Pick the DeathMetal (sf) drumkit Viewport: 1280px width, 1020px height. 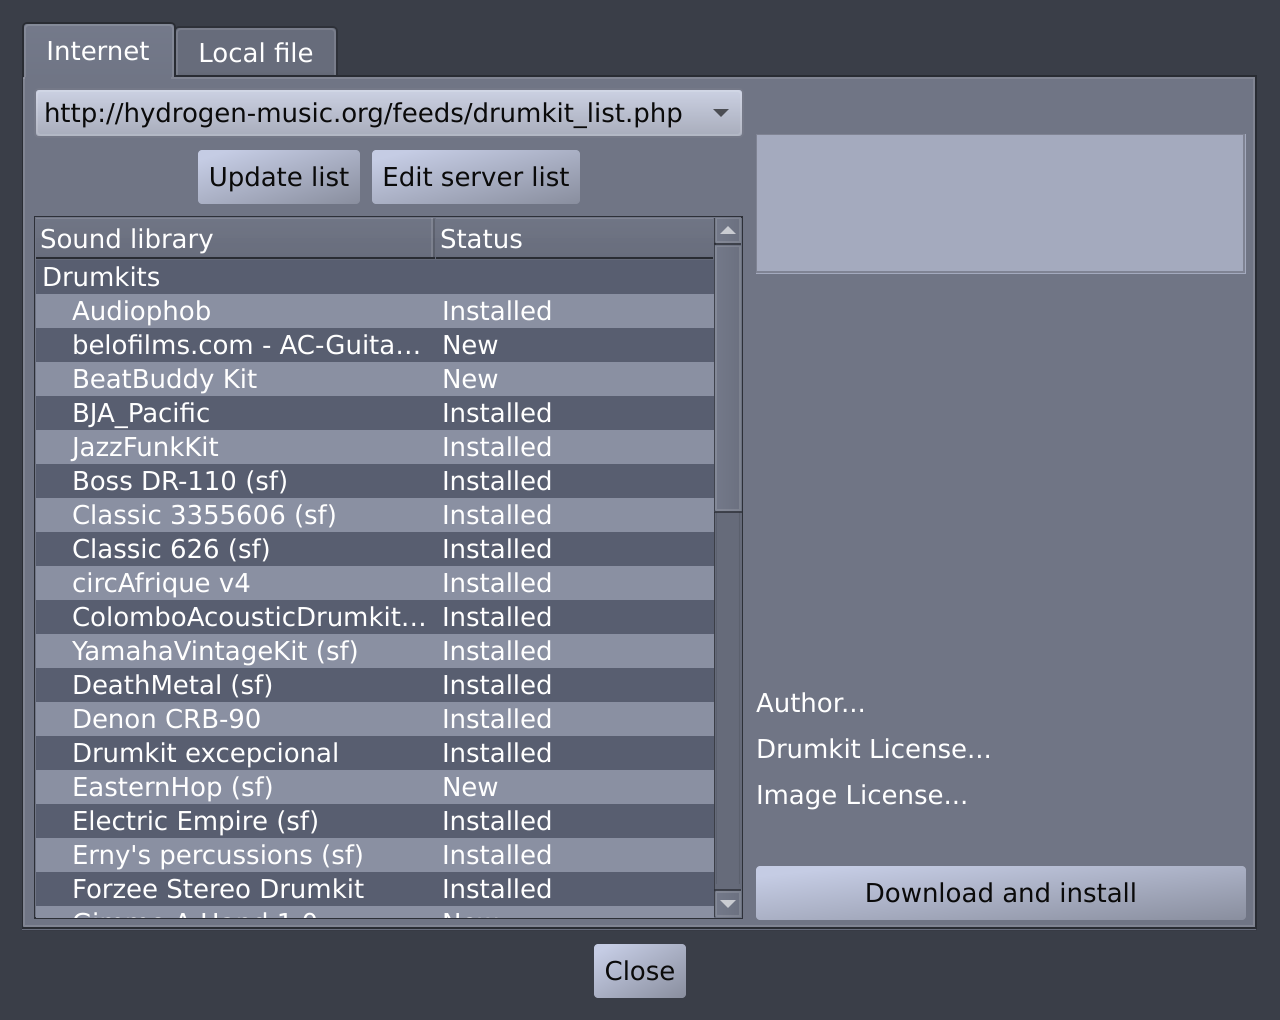coord(172,685)
